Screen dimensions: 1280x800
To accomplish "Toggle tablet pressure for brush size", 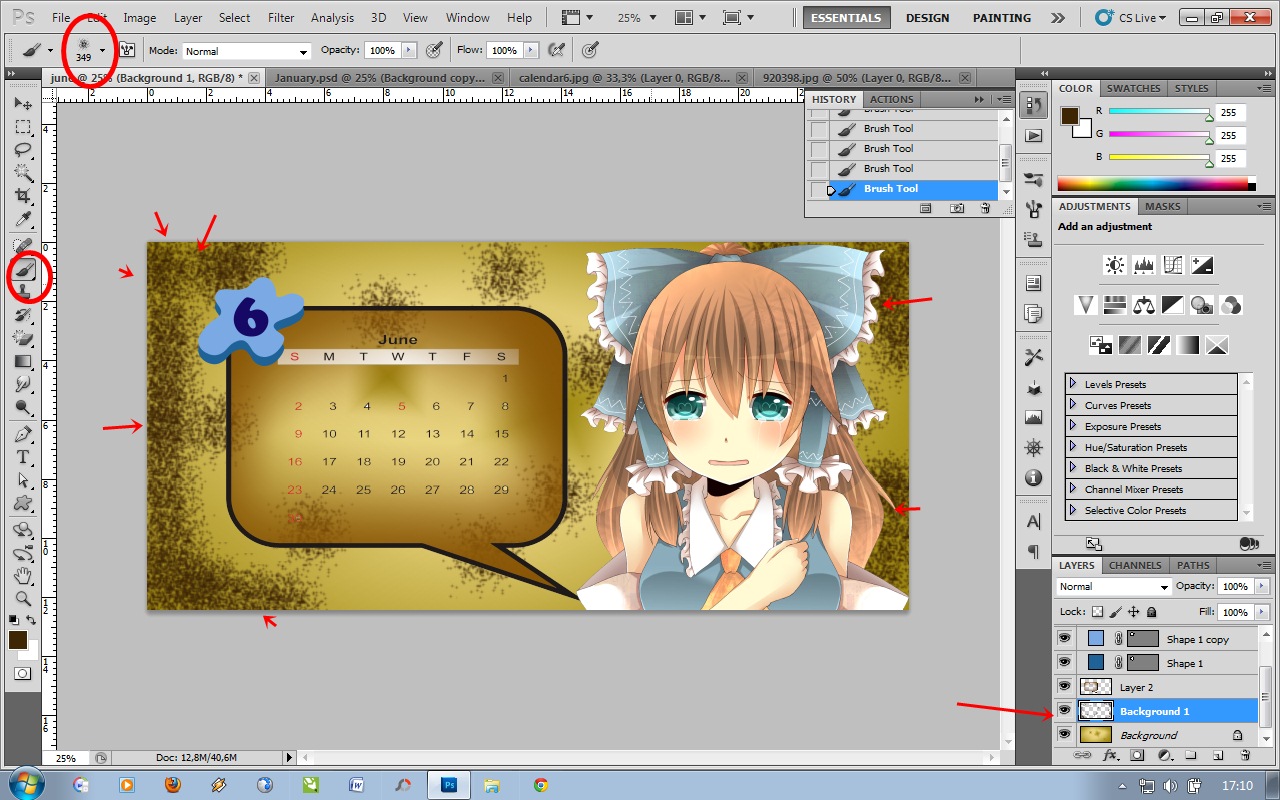I will tap(590, 50).
